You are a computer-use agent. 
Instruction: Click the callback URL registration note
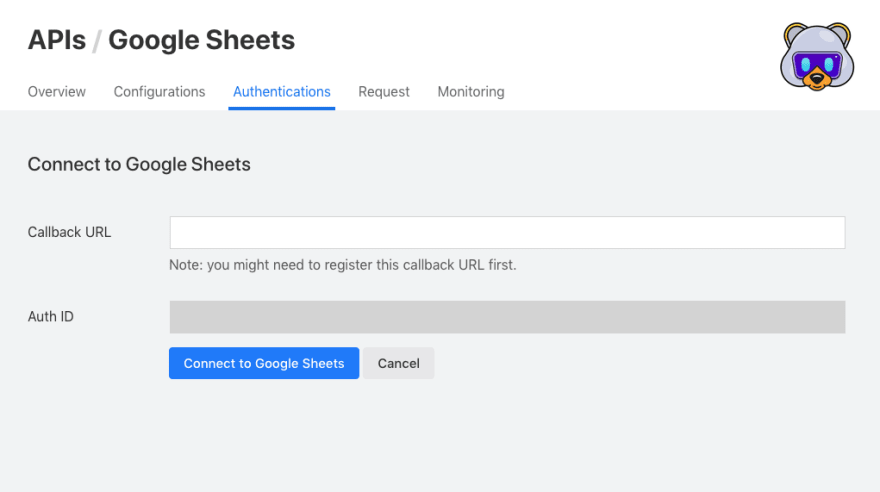coord(342,265)
